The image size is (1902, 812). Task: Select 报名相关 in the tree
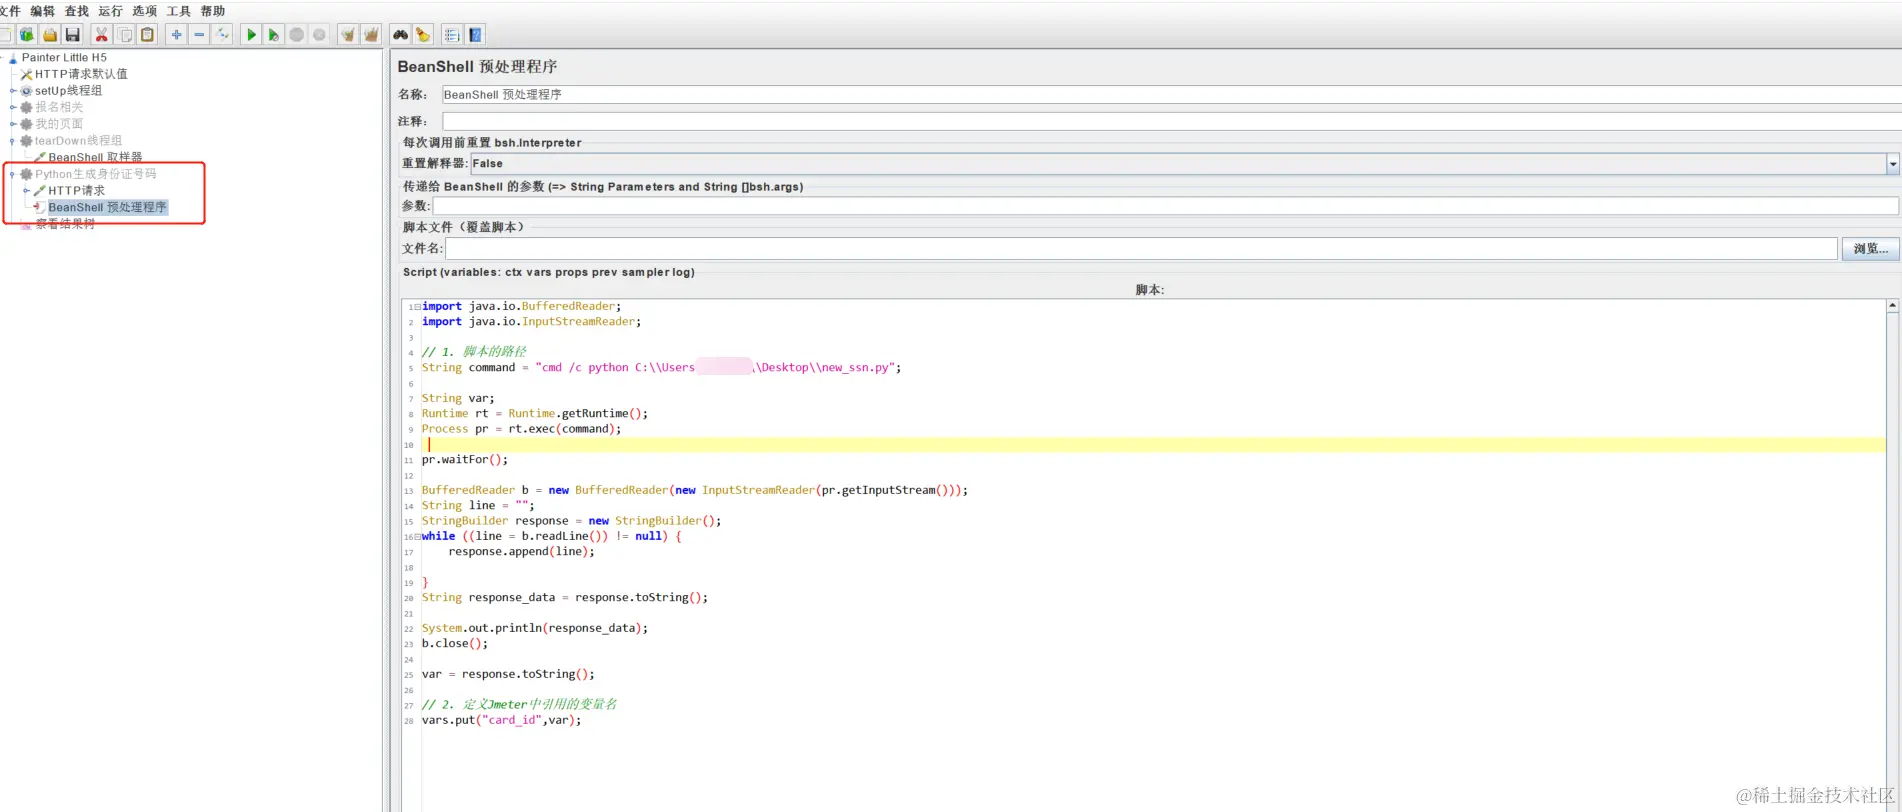pos(60,107)
